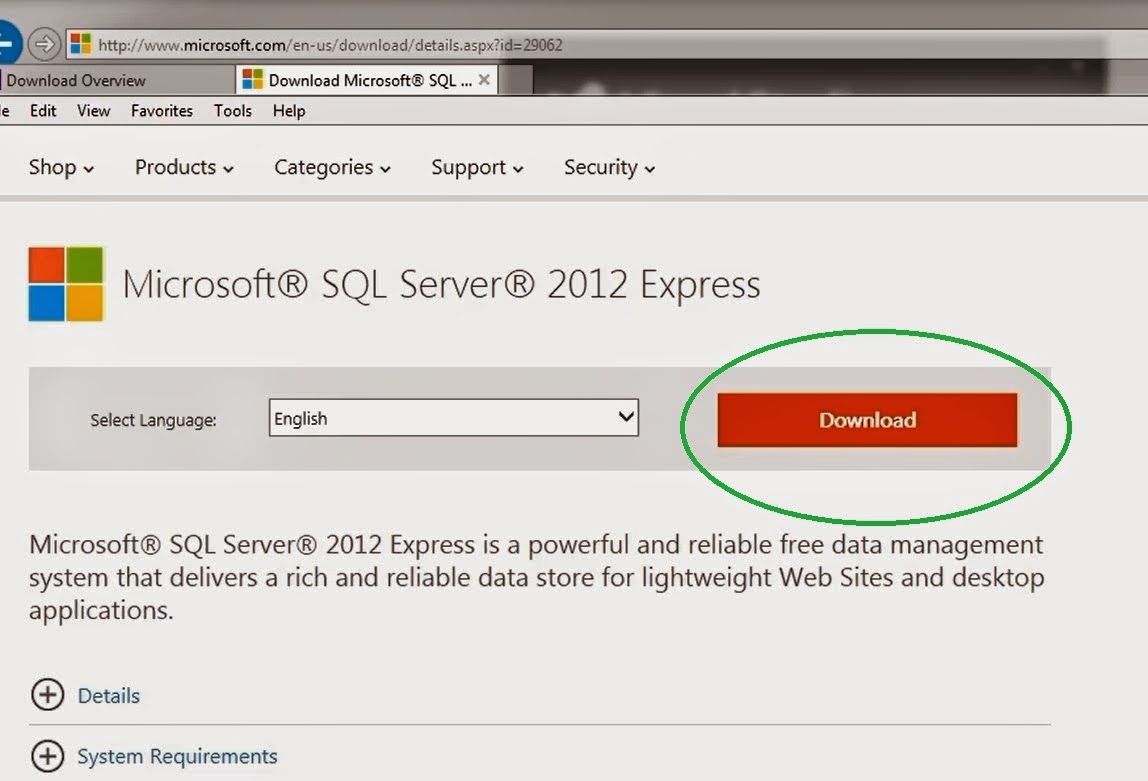The width and height of the screenshot is (1148, 781).
Task: Close the Download Microsoft SQL tab
Action: click(x=484, y=80)
